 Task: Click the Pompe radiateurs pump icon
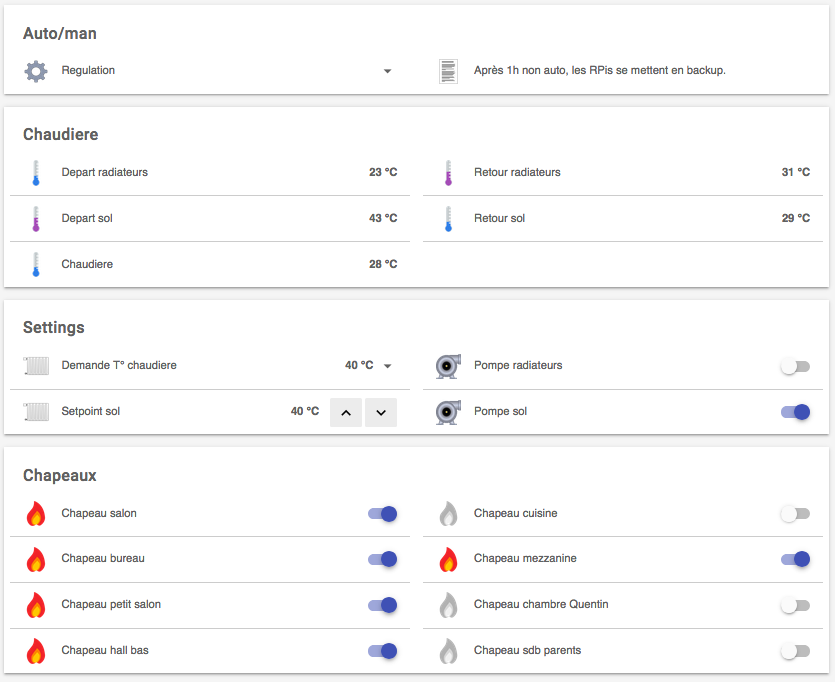tap(448, 366)
